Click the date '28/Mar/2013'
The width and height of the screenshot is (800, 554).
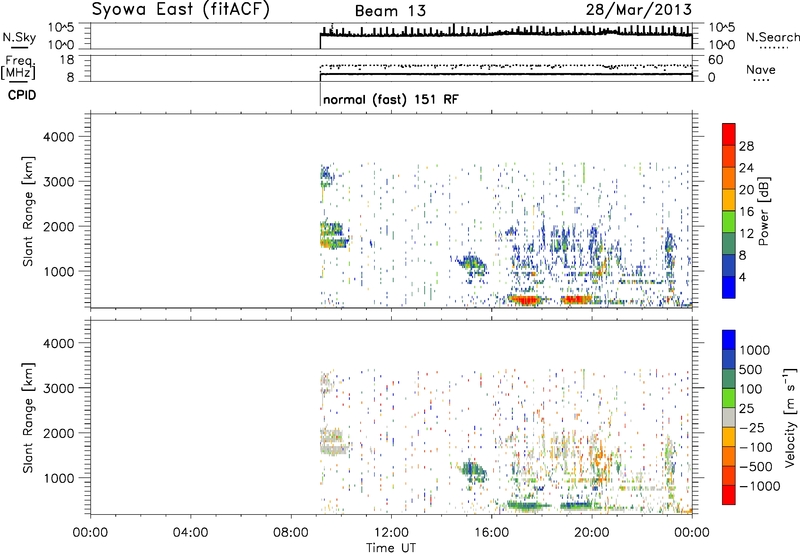(639, 10)
